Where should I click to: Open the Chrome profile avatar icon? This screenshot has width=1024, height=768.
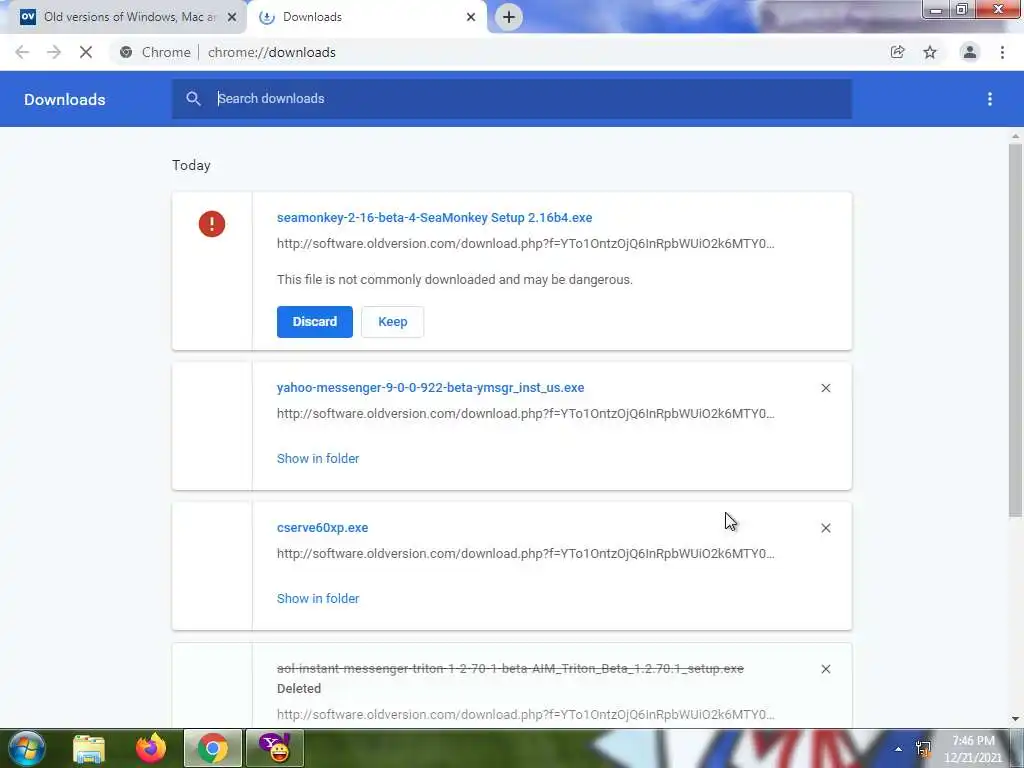[x=970, y=52]
